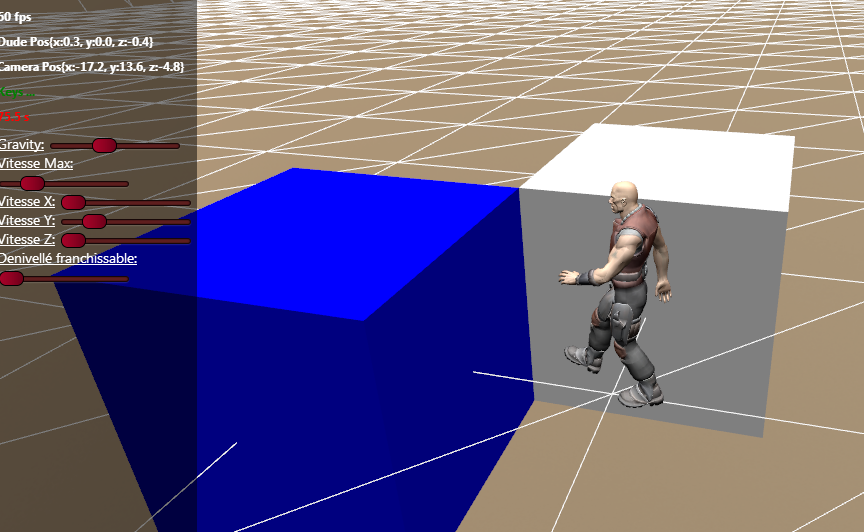
Task: Click the Vitesse X label
Action: tap(28, 202)
